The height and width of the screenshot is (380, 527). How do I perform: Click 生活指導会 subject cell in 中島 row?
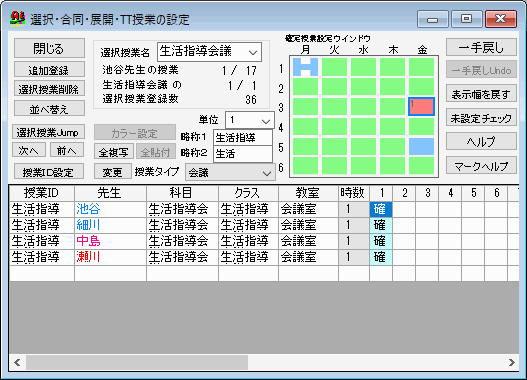[x=182, y=241]
